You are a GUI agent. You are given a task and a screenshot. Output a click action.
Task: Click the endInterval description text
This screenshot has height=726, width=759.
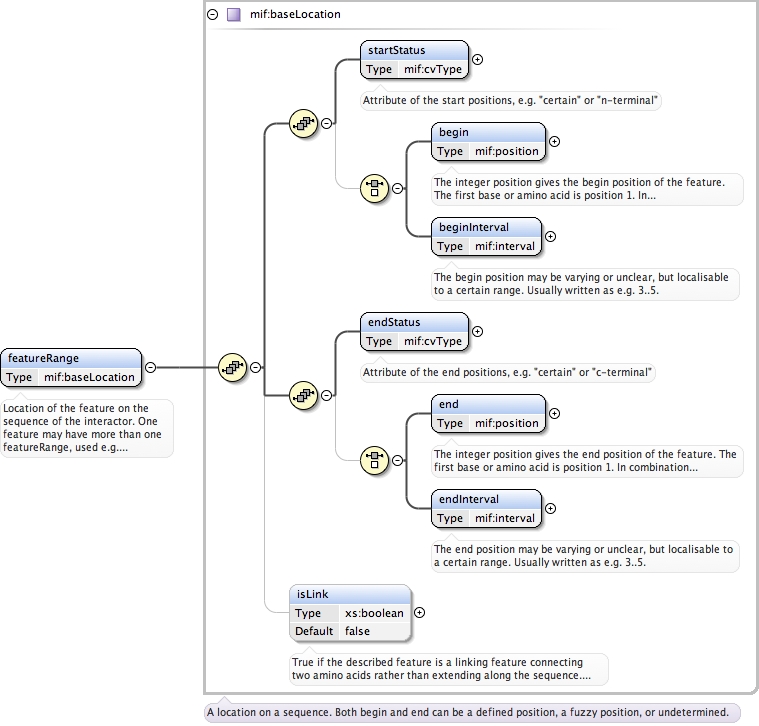(585, 556)
